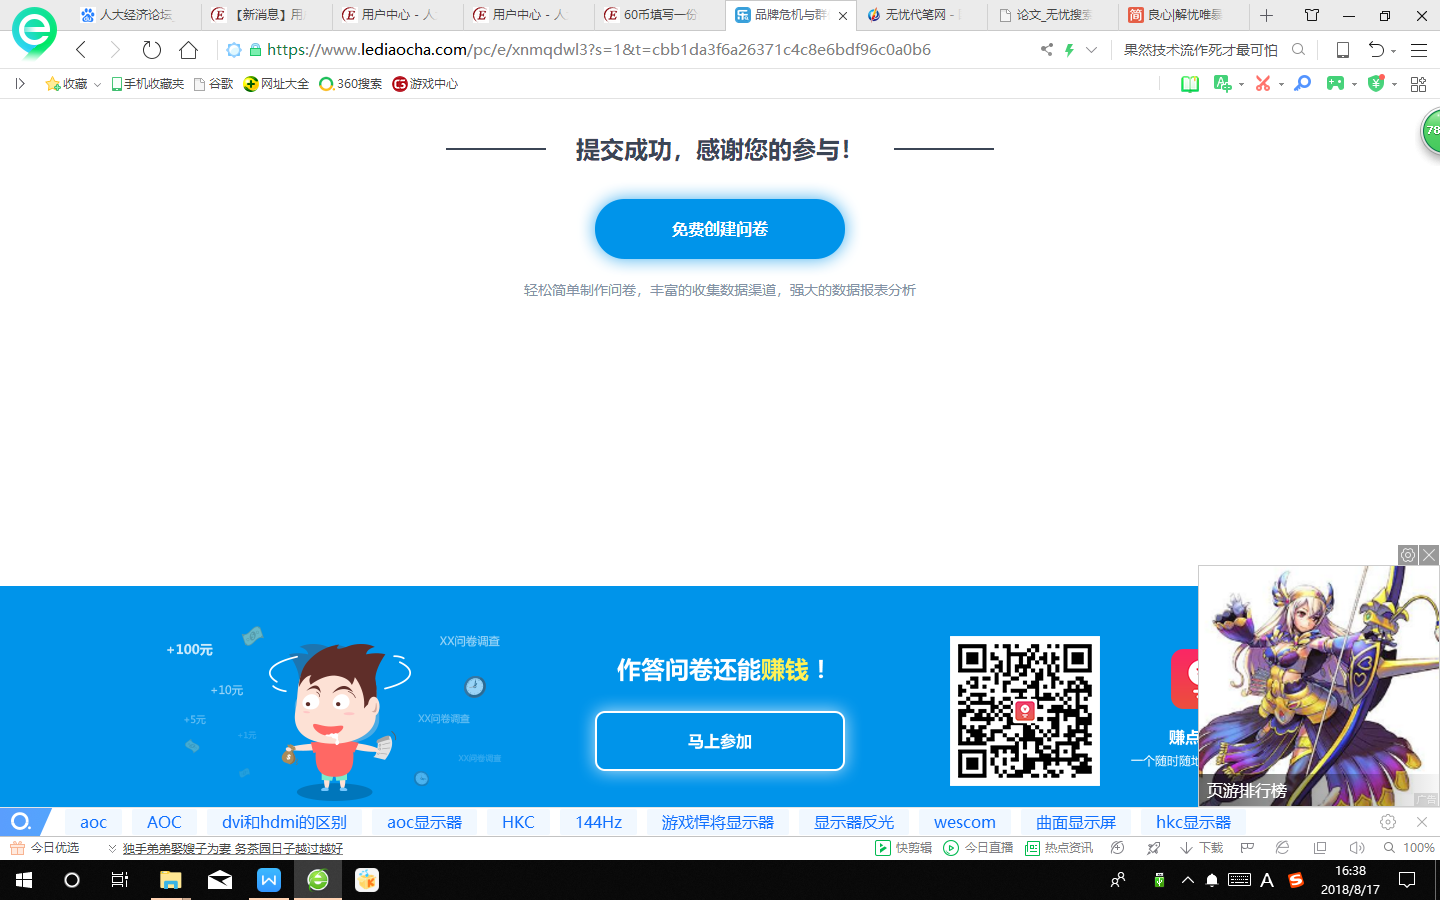The image size is (1440, 900).
Task: Switch to the 60币填写一份 tab
Action: click(x=659, y=15)
